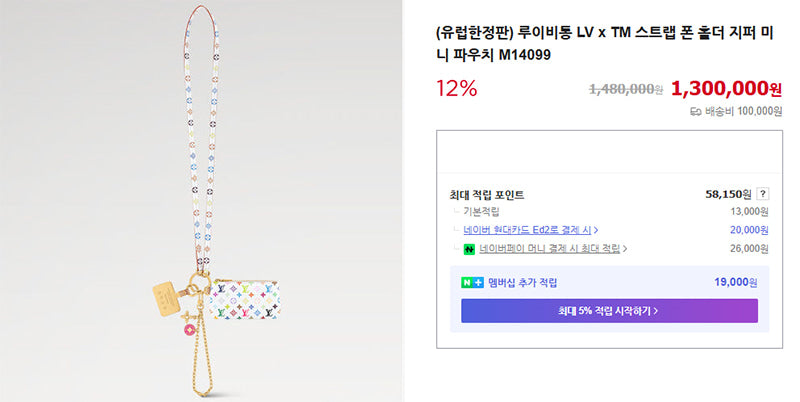Click the N+ membership badge icon

click(x=472, y=283)
